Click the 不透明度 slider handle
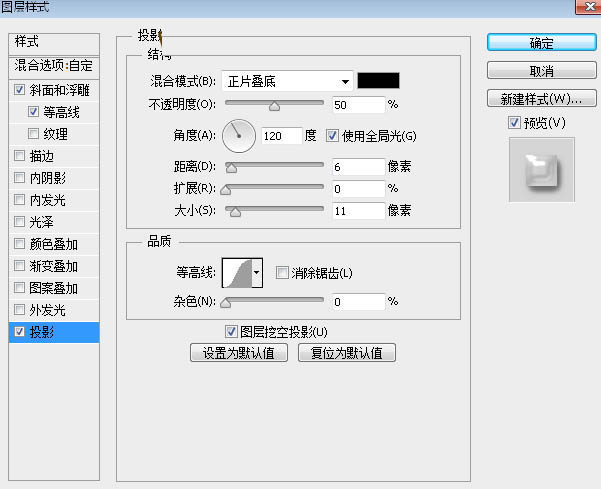This screenshot has height=489, width=601. [274, 106]
